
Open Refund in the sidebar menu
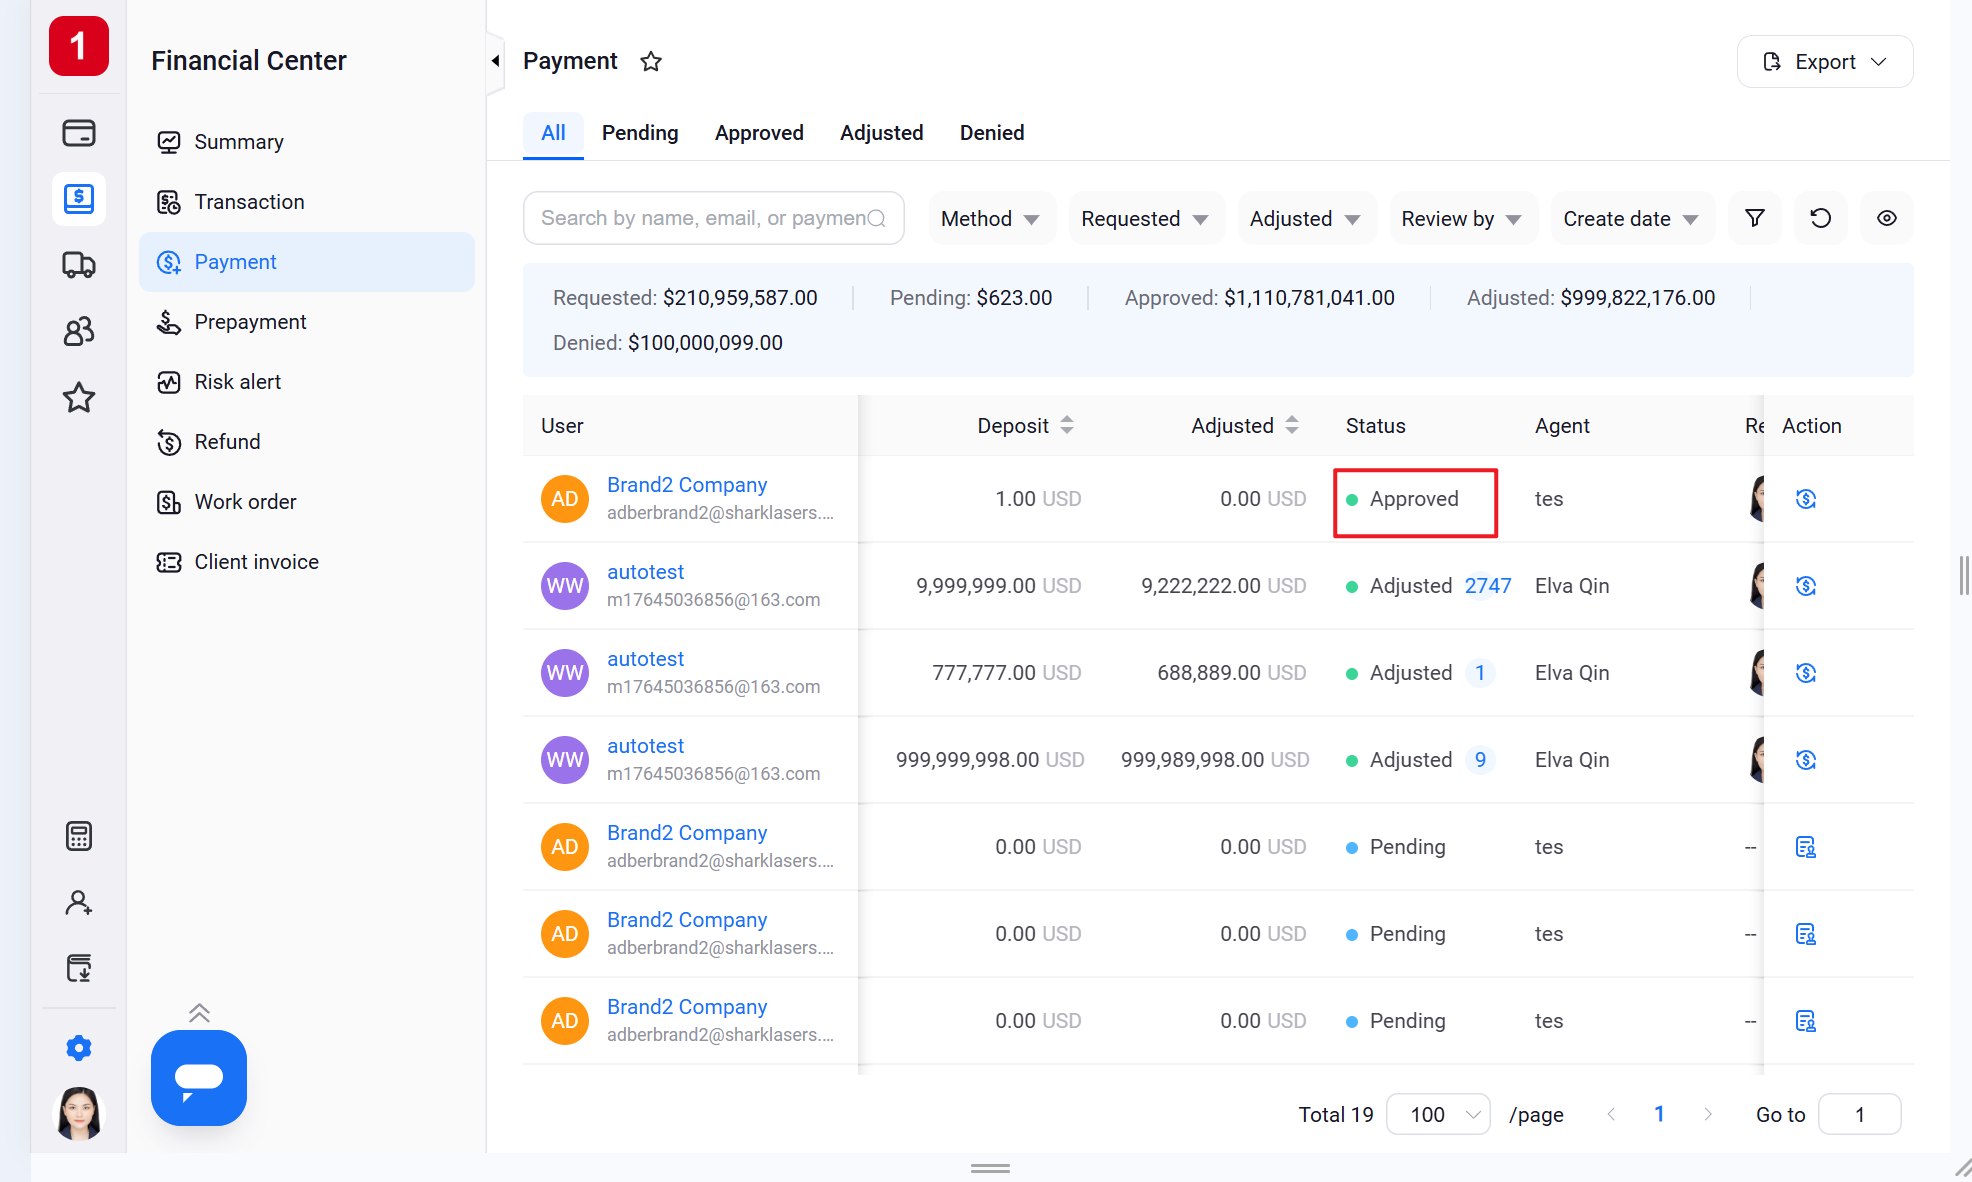point(307,442)
